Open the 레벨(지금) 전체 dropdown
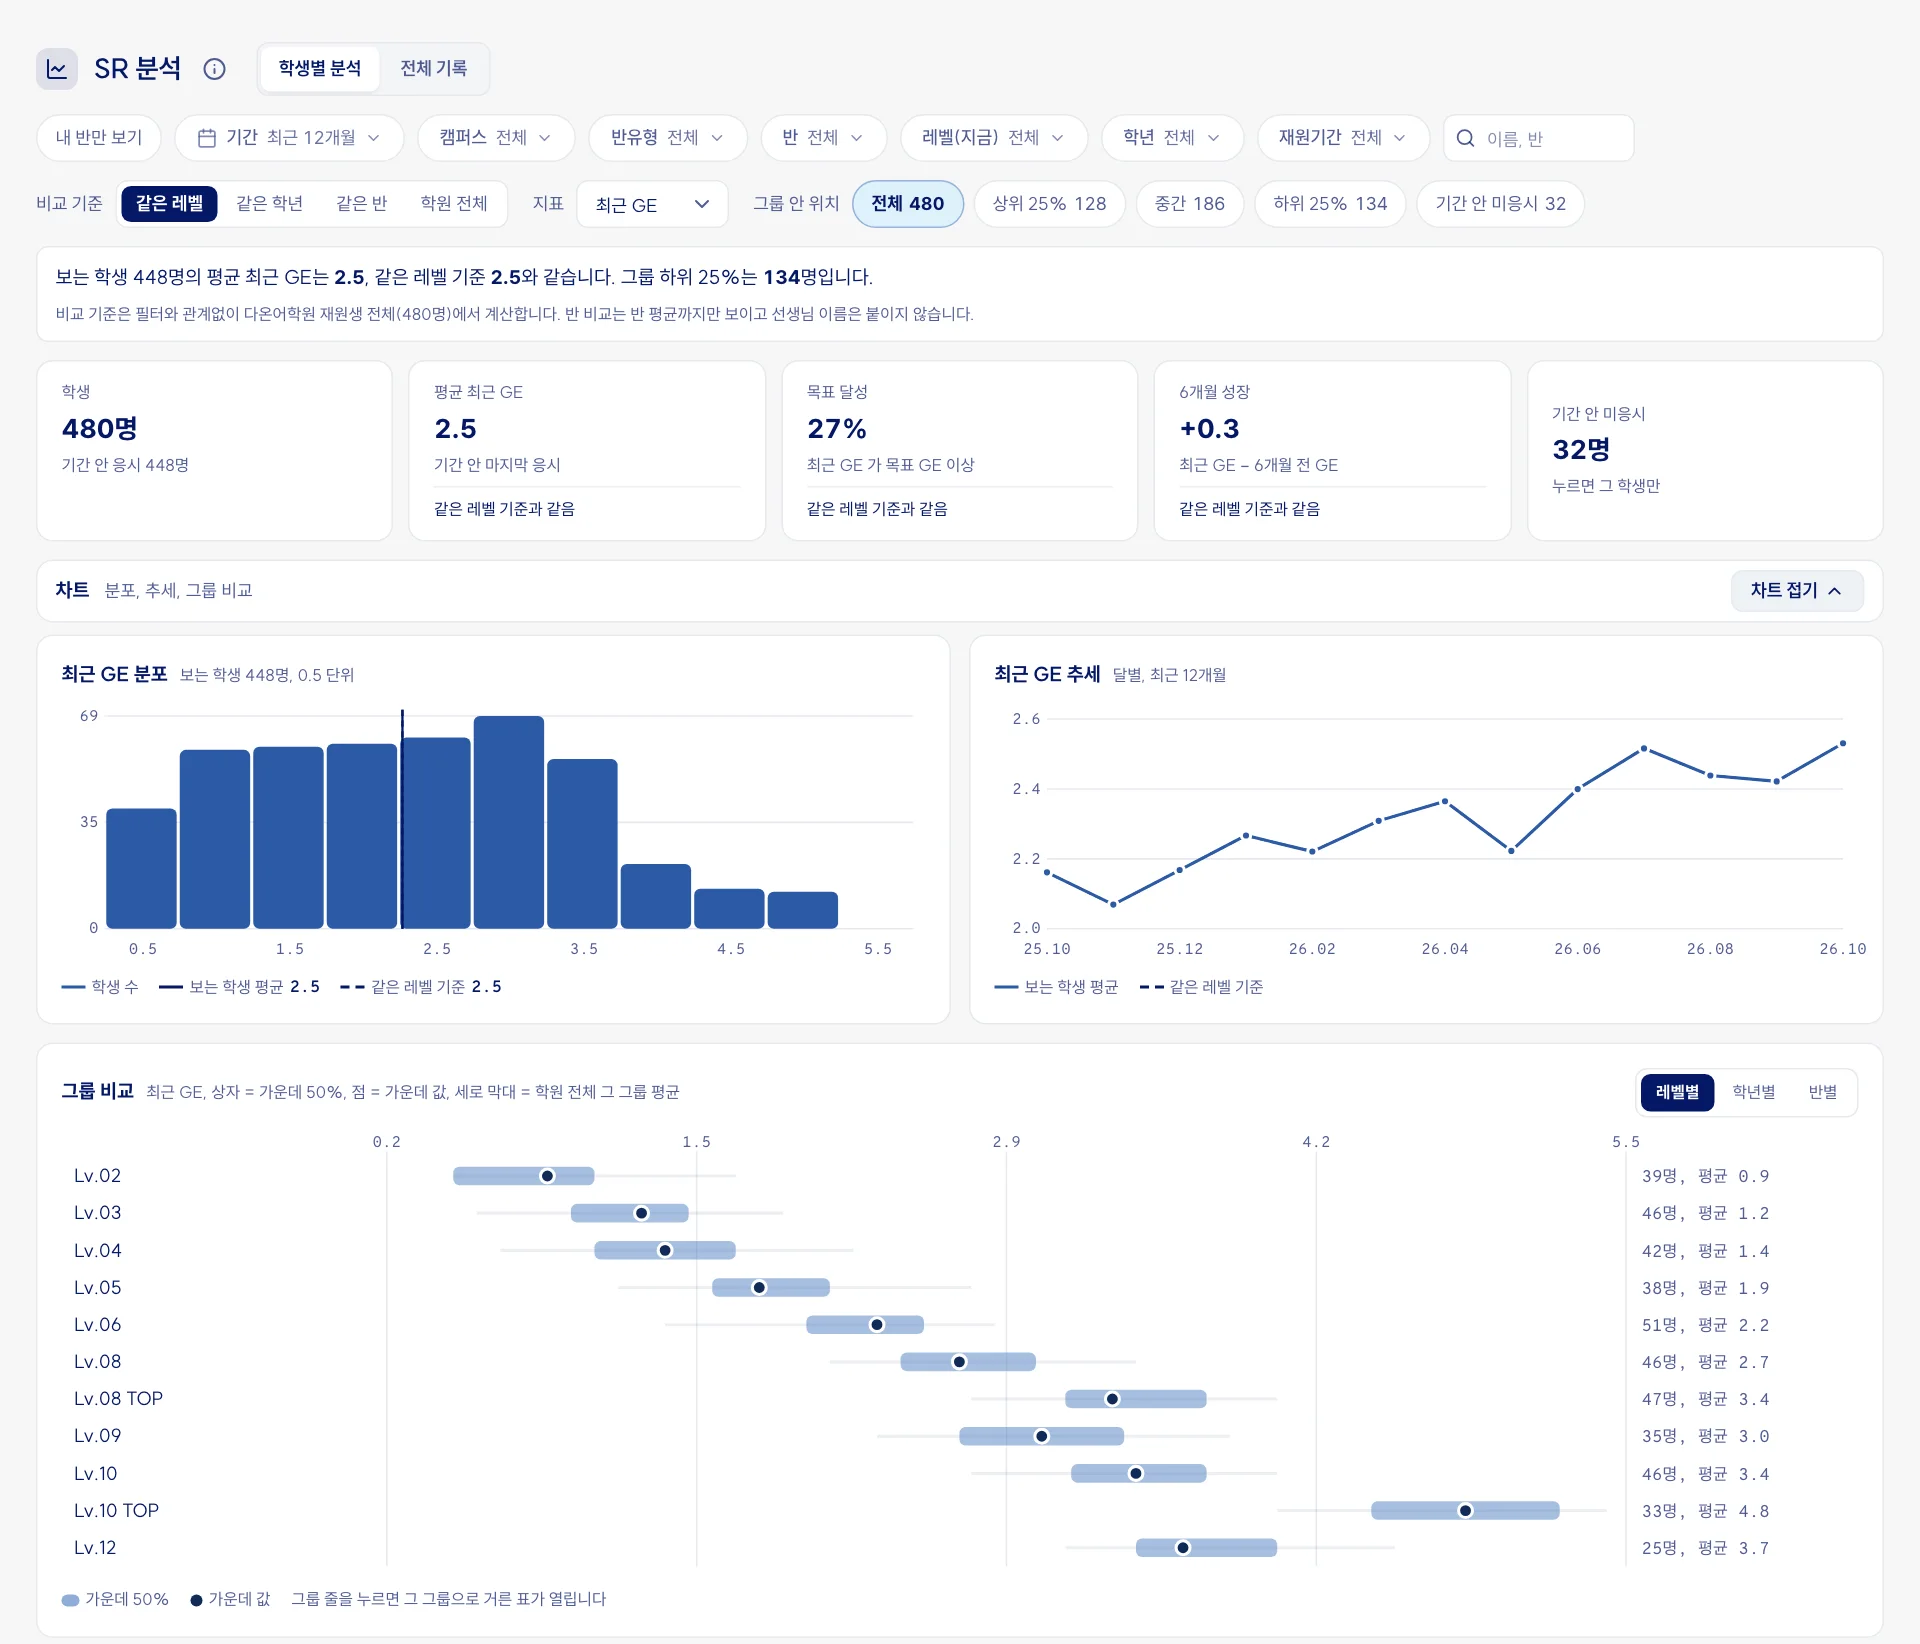 coord(993,138)
